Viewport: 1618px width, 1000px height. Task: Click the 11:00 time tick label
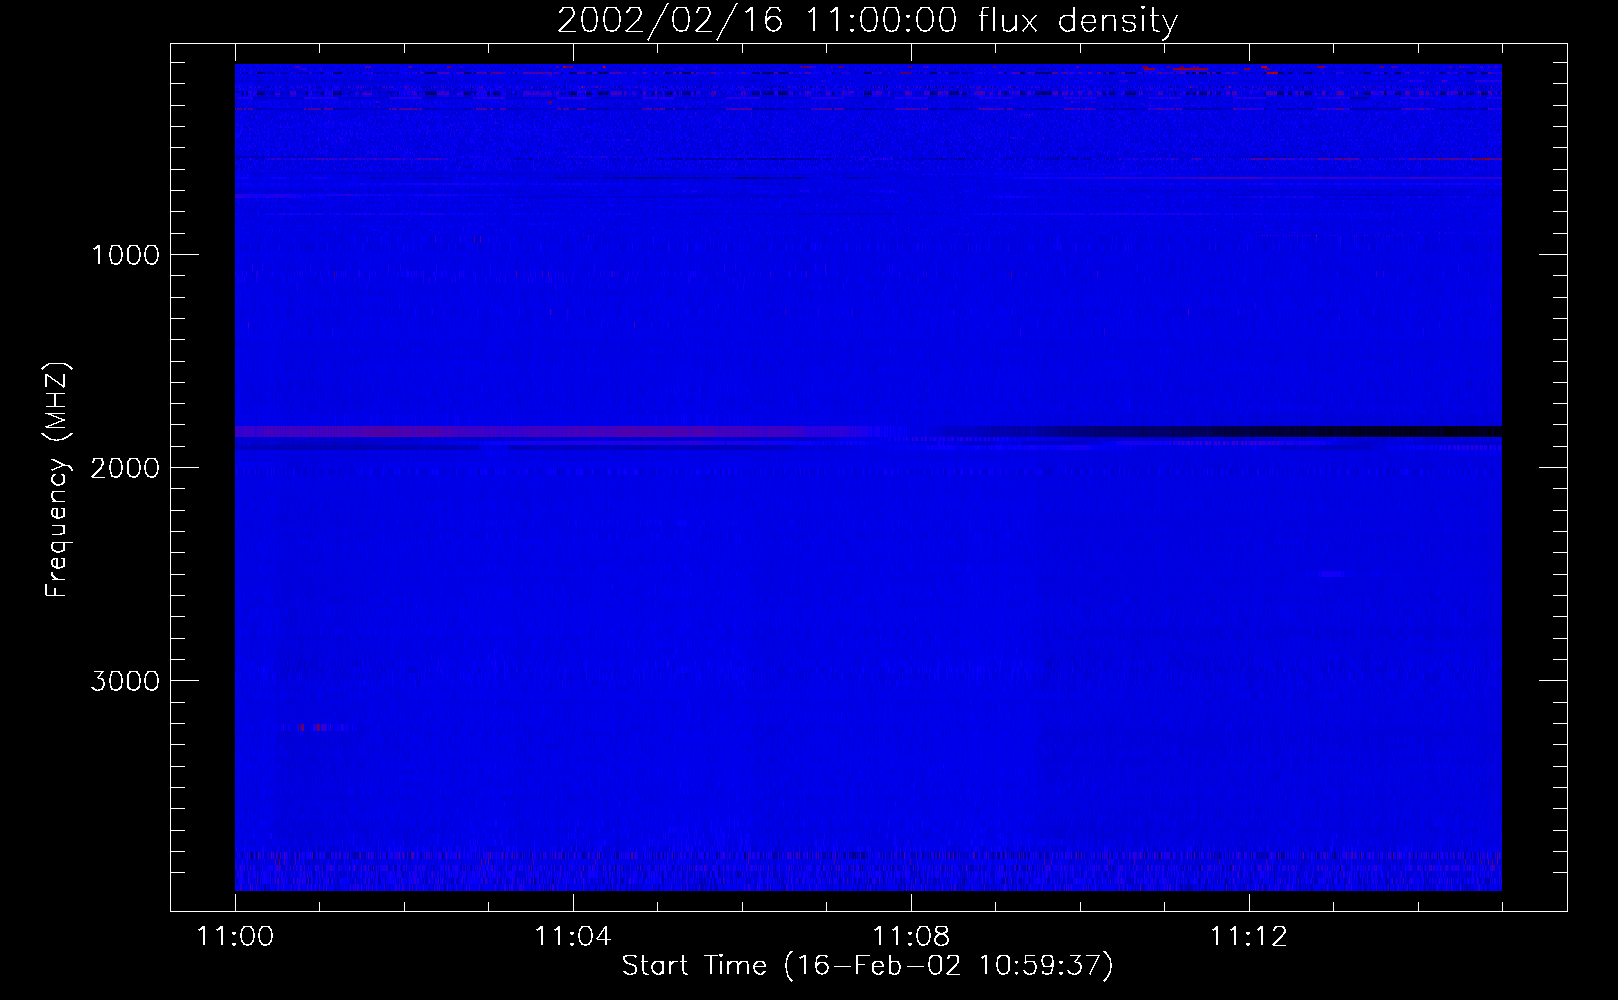[235, 937]
